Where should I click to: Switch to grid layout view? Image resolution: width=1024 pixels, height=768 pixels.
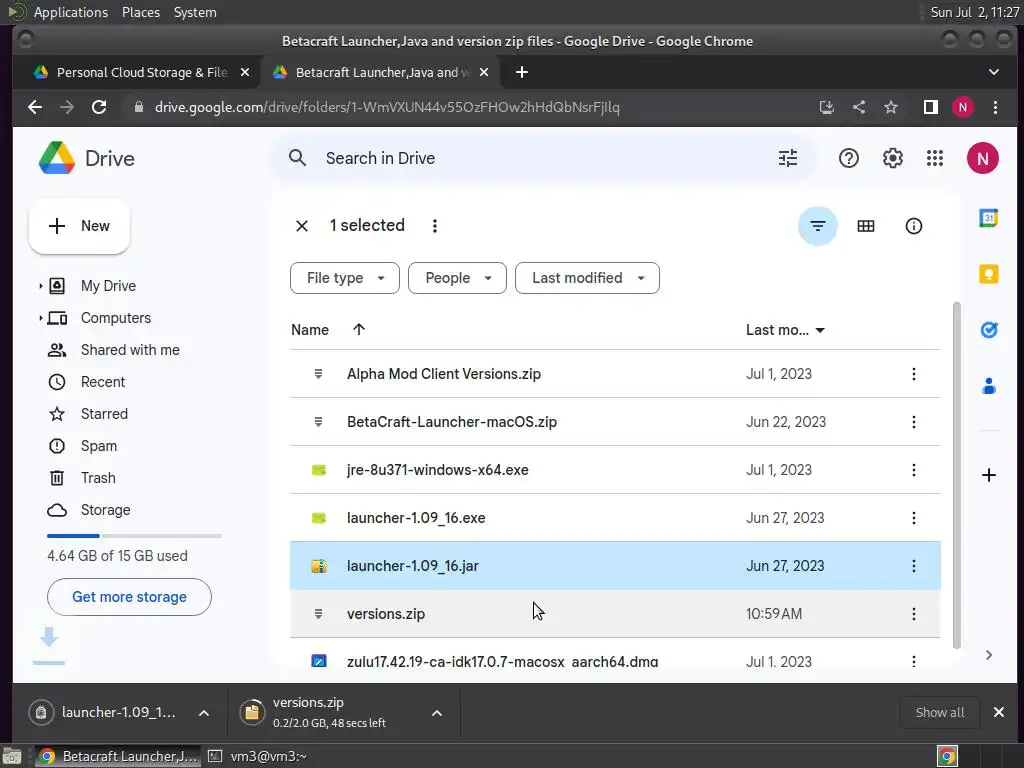click(865, 226)
